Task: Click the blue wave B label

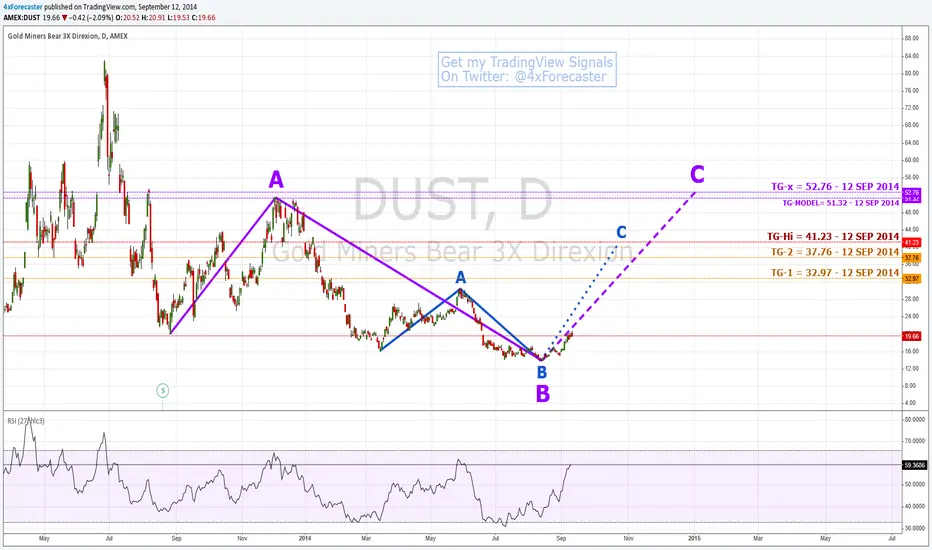Action: (541, 372)
